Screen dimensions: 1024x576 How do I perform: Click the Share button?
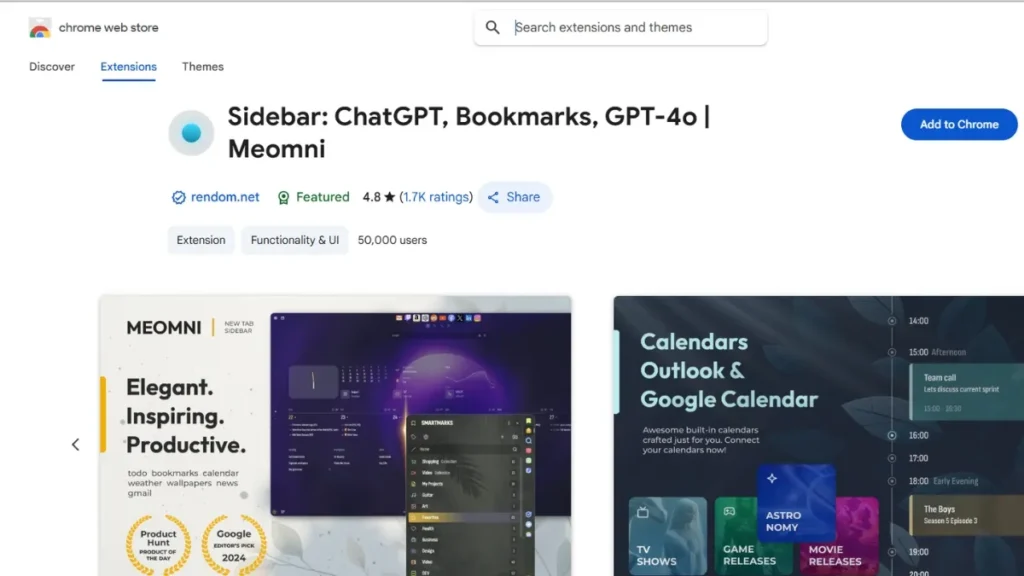click(515, 197)
